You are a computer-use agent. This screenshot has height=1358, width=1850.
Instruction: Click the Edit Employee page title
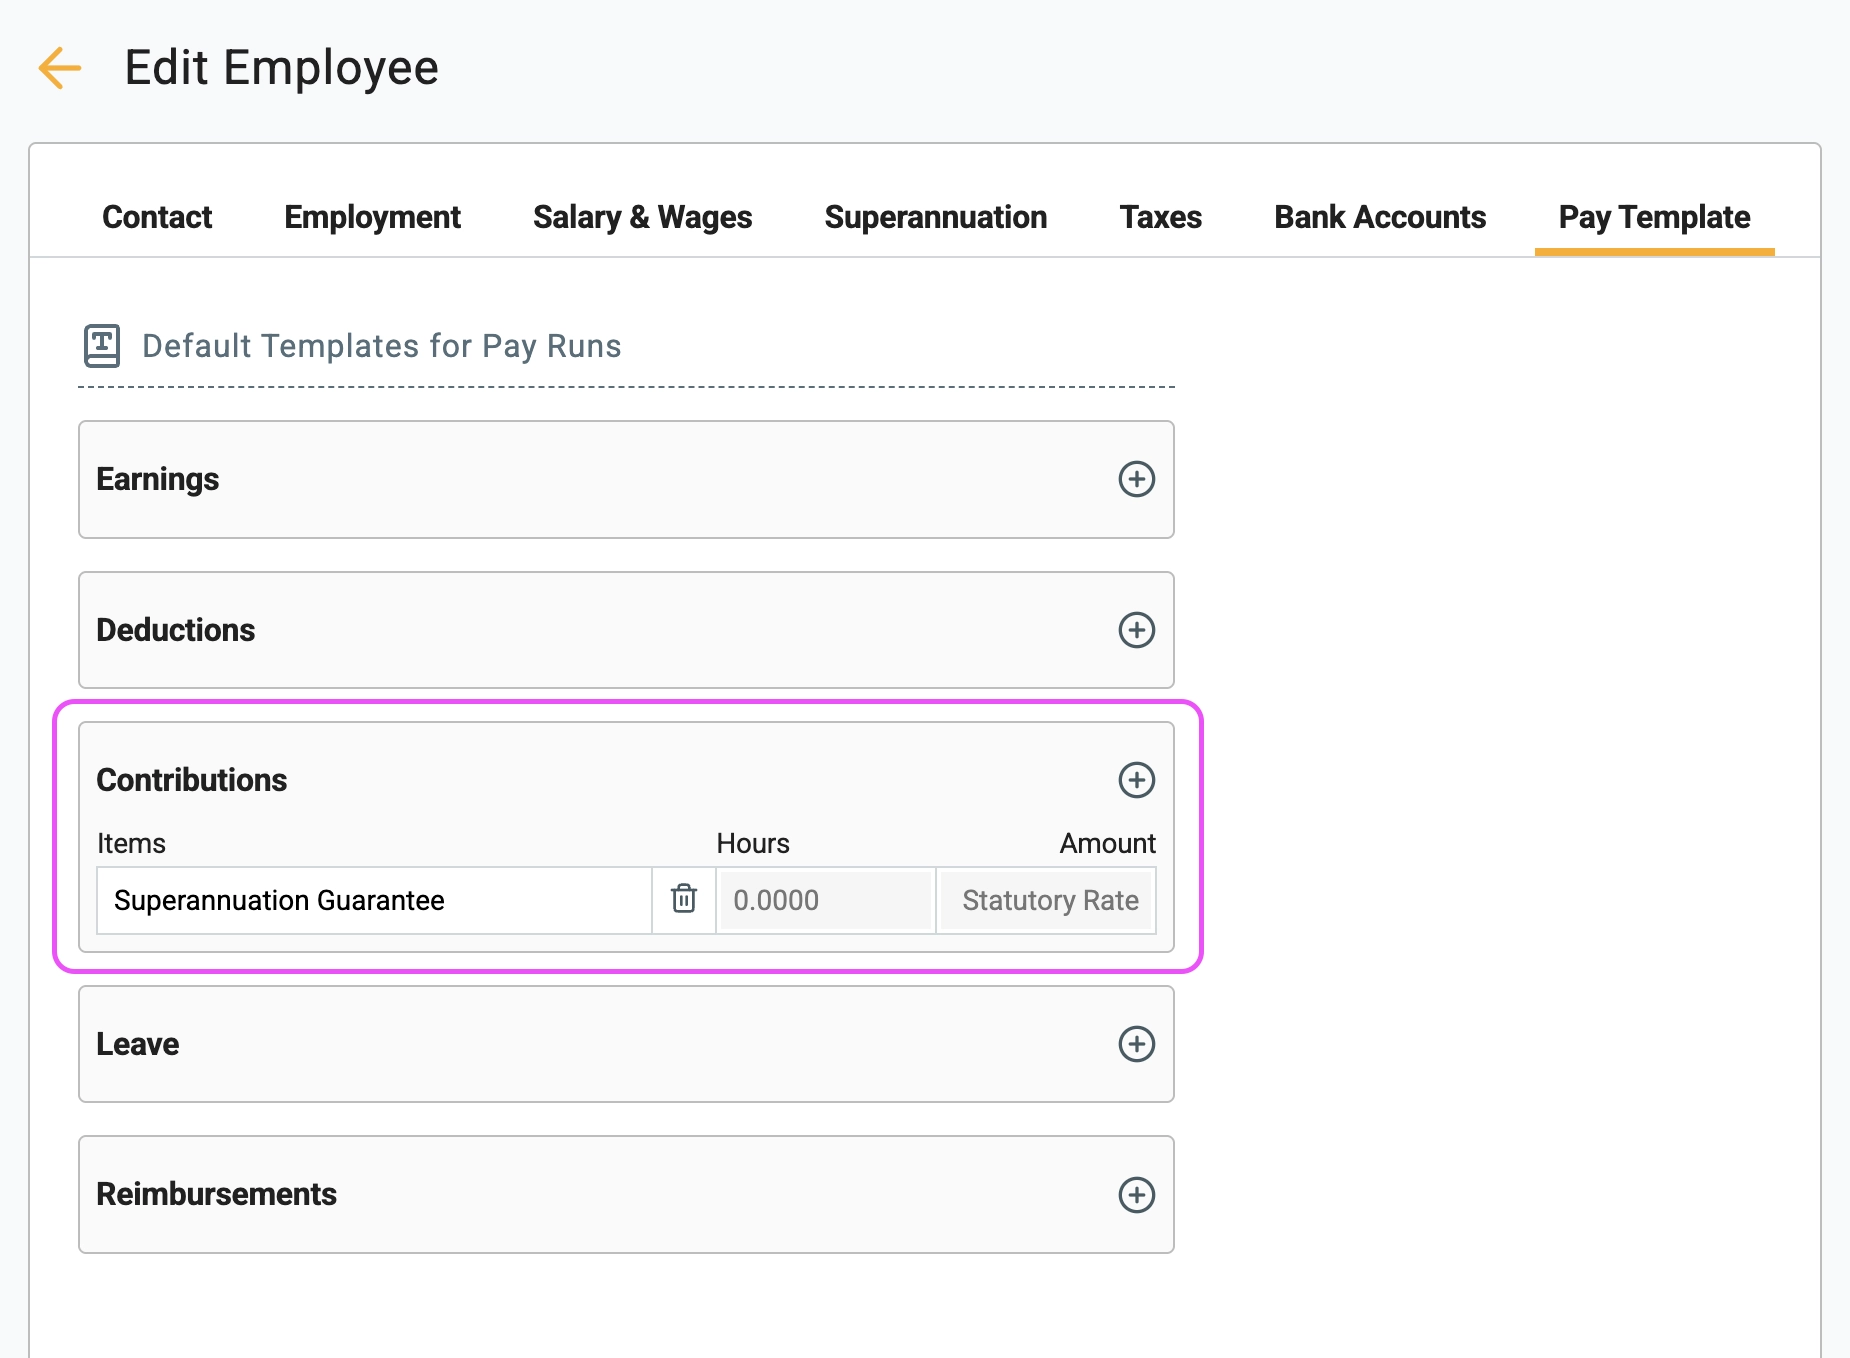click(x=281, y=68)
